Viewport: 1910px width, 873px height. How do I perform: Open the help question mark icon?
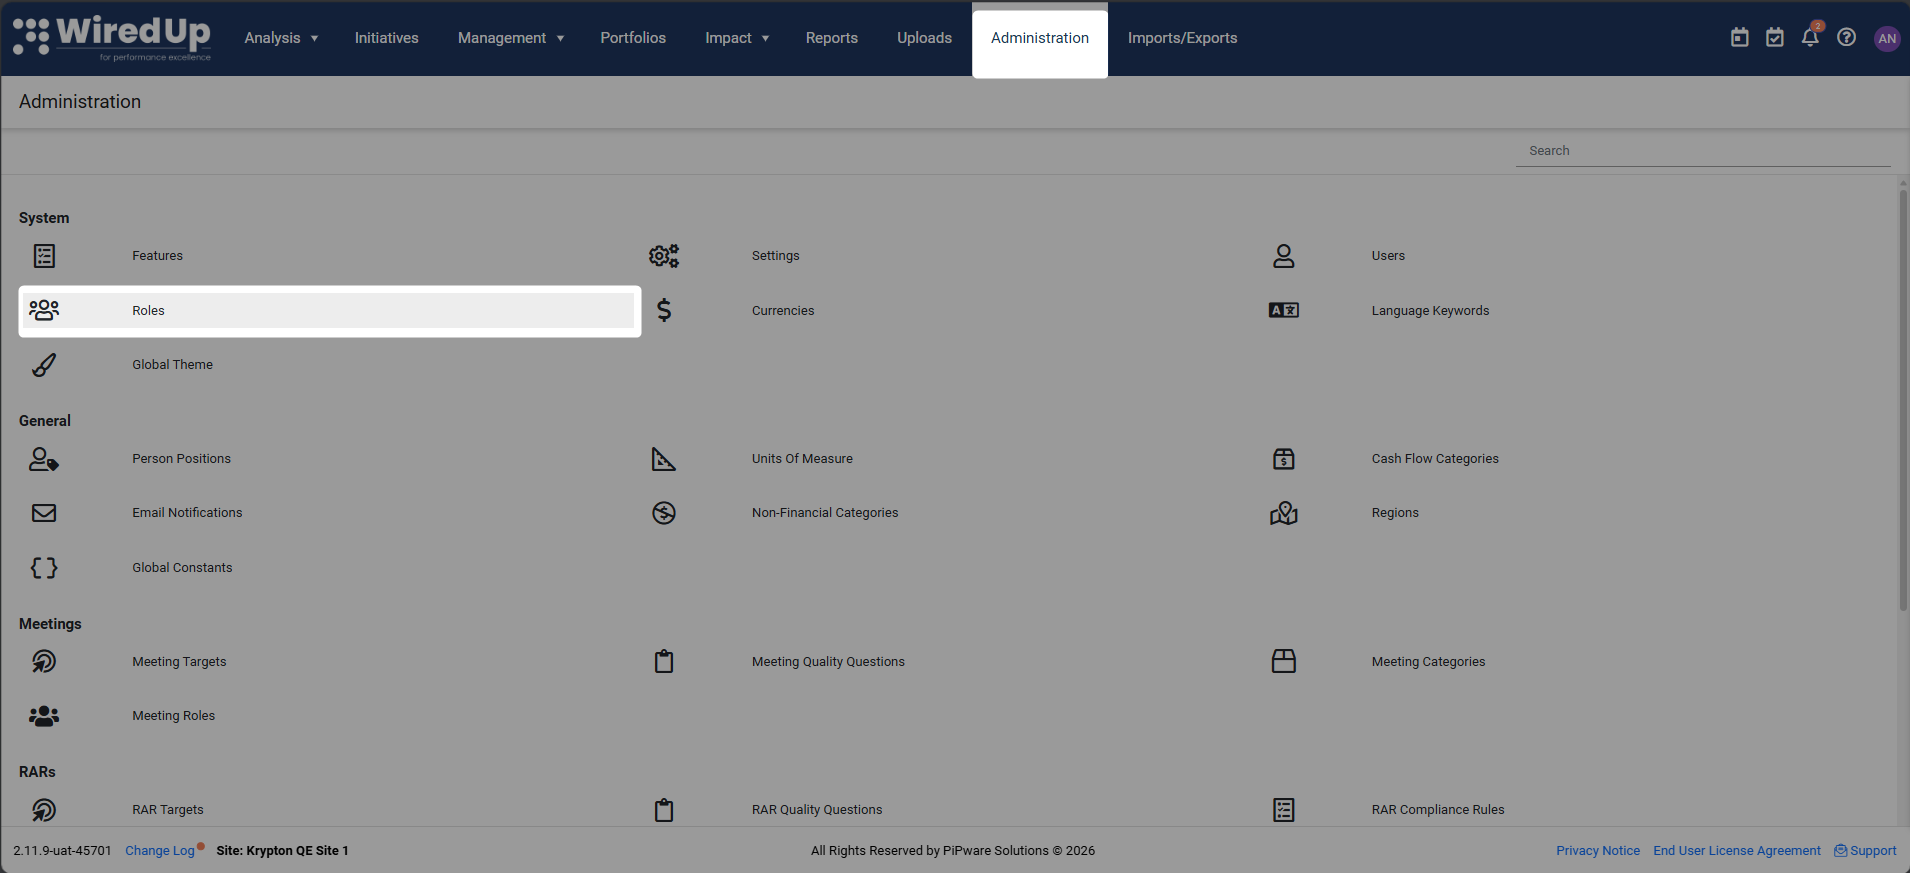click(x=1847, y=37)
